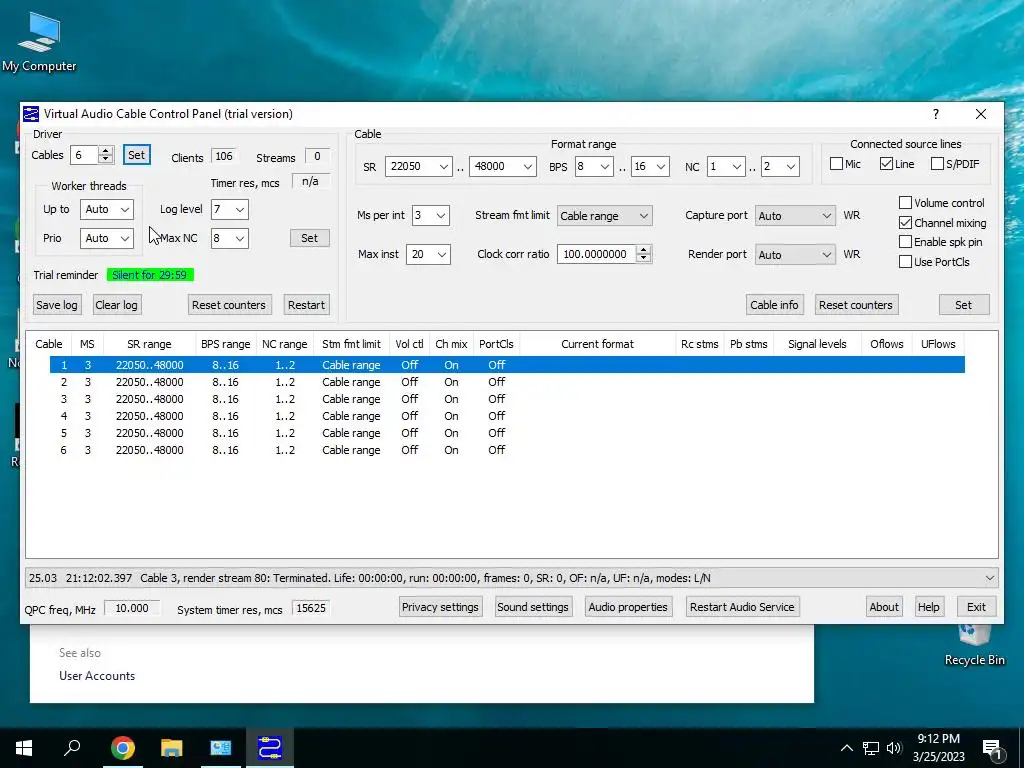The height and width of the screenshot is (768, 1024).
Task: Expand the log message dropdown
Action: pos(989,578)
